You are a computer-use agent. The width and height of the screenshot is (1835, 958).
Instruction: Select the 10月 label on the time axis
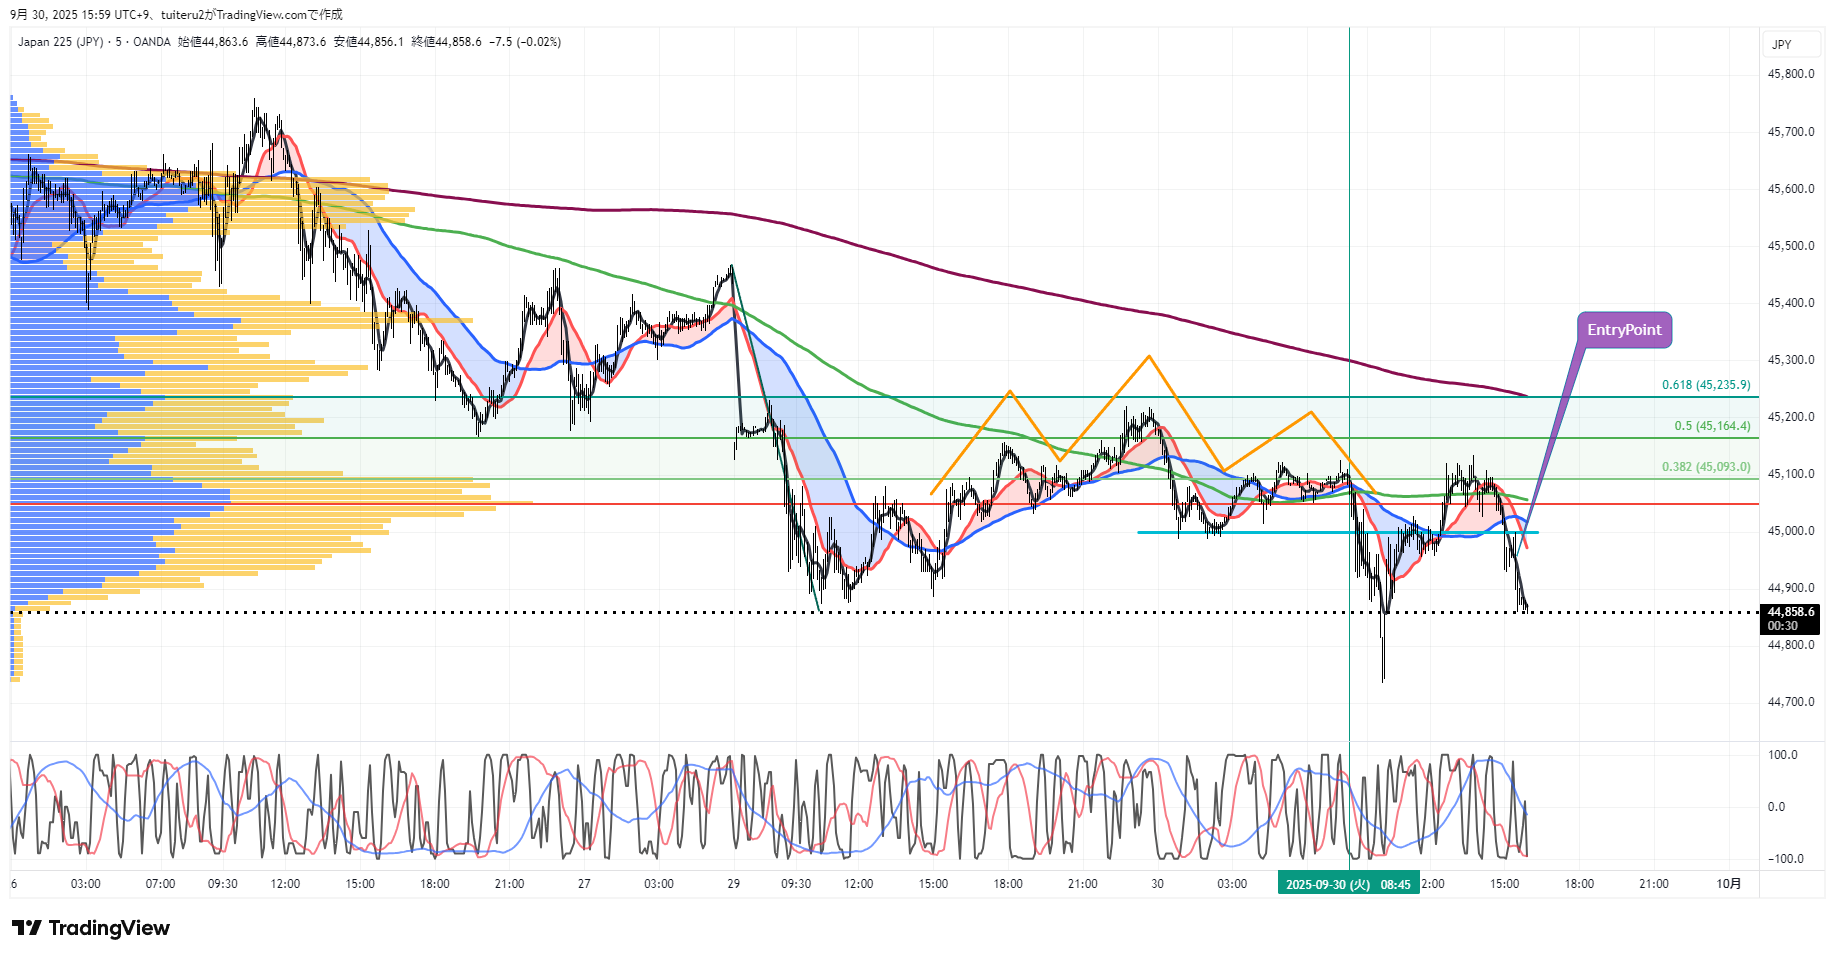click(1728, 884)
